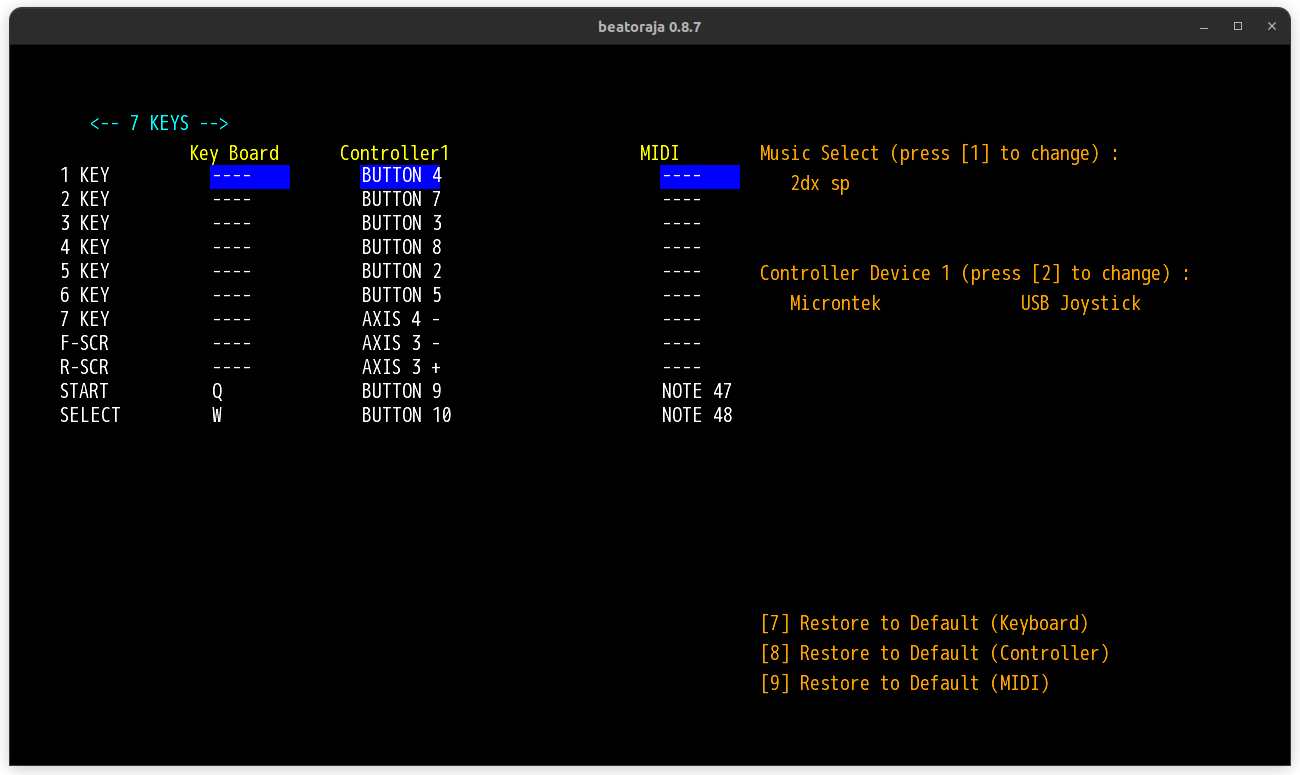Click the MIDI column header
The width and height of the screenshot is (1300, 775).
tap(659, 154)
